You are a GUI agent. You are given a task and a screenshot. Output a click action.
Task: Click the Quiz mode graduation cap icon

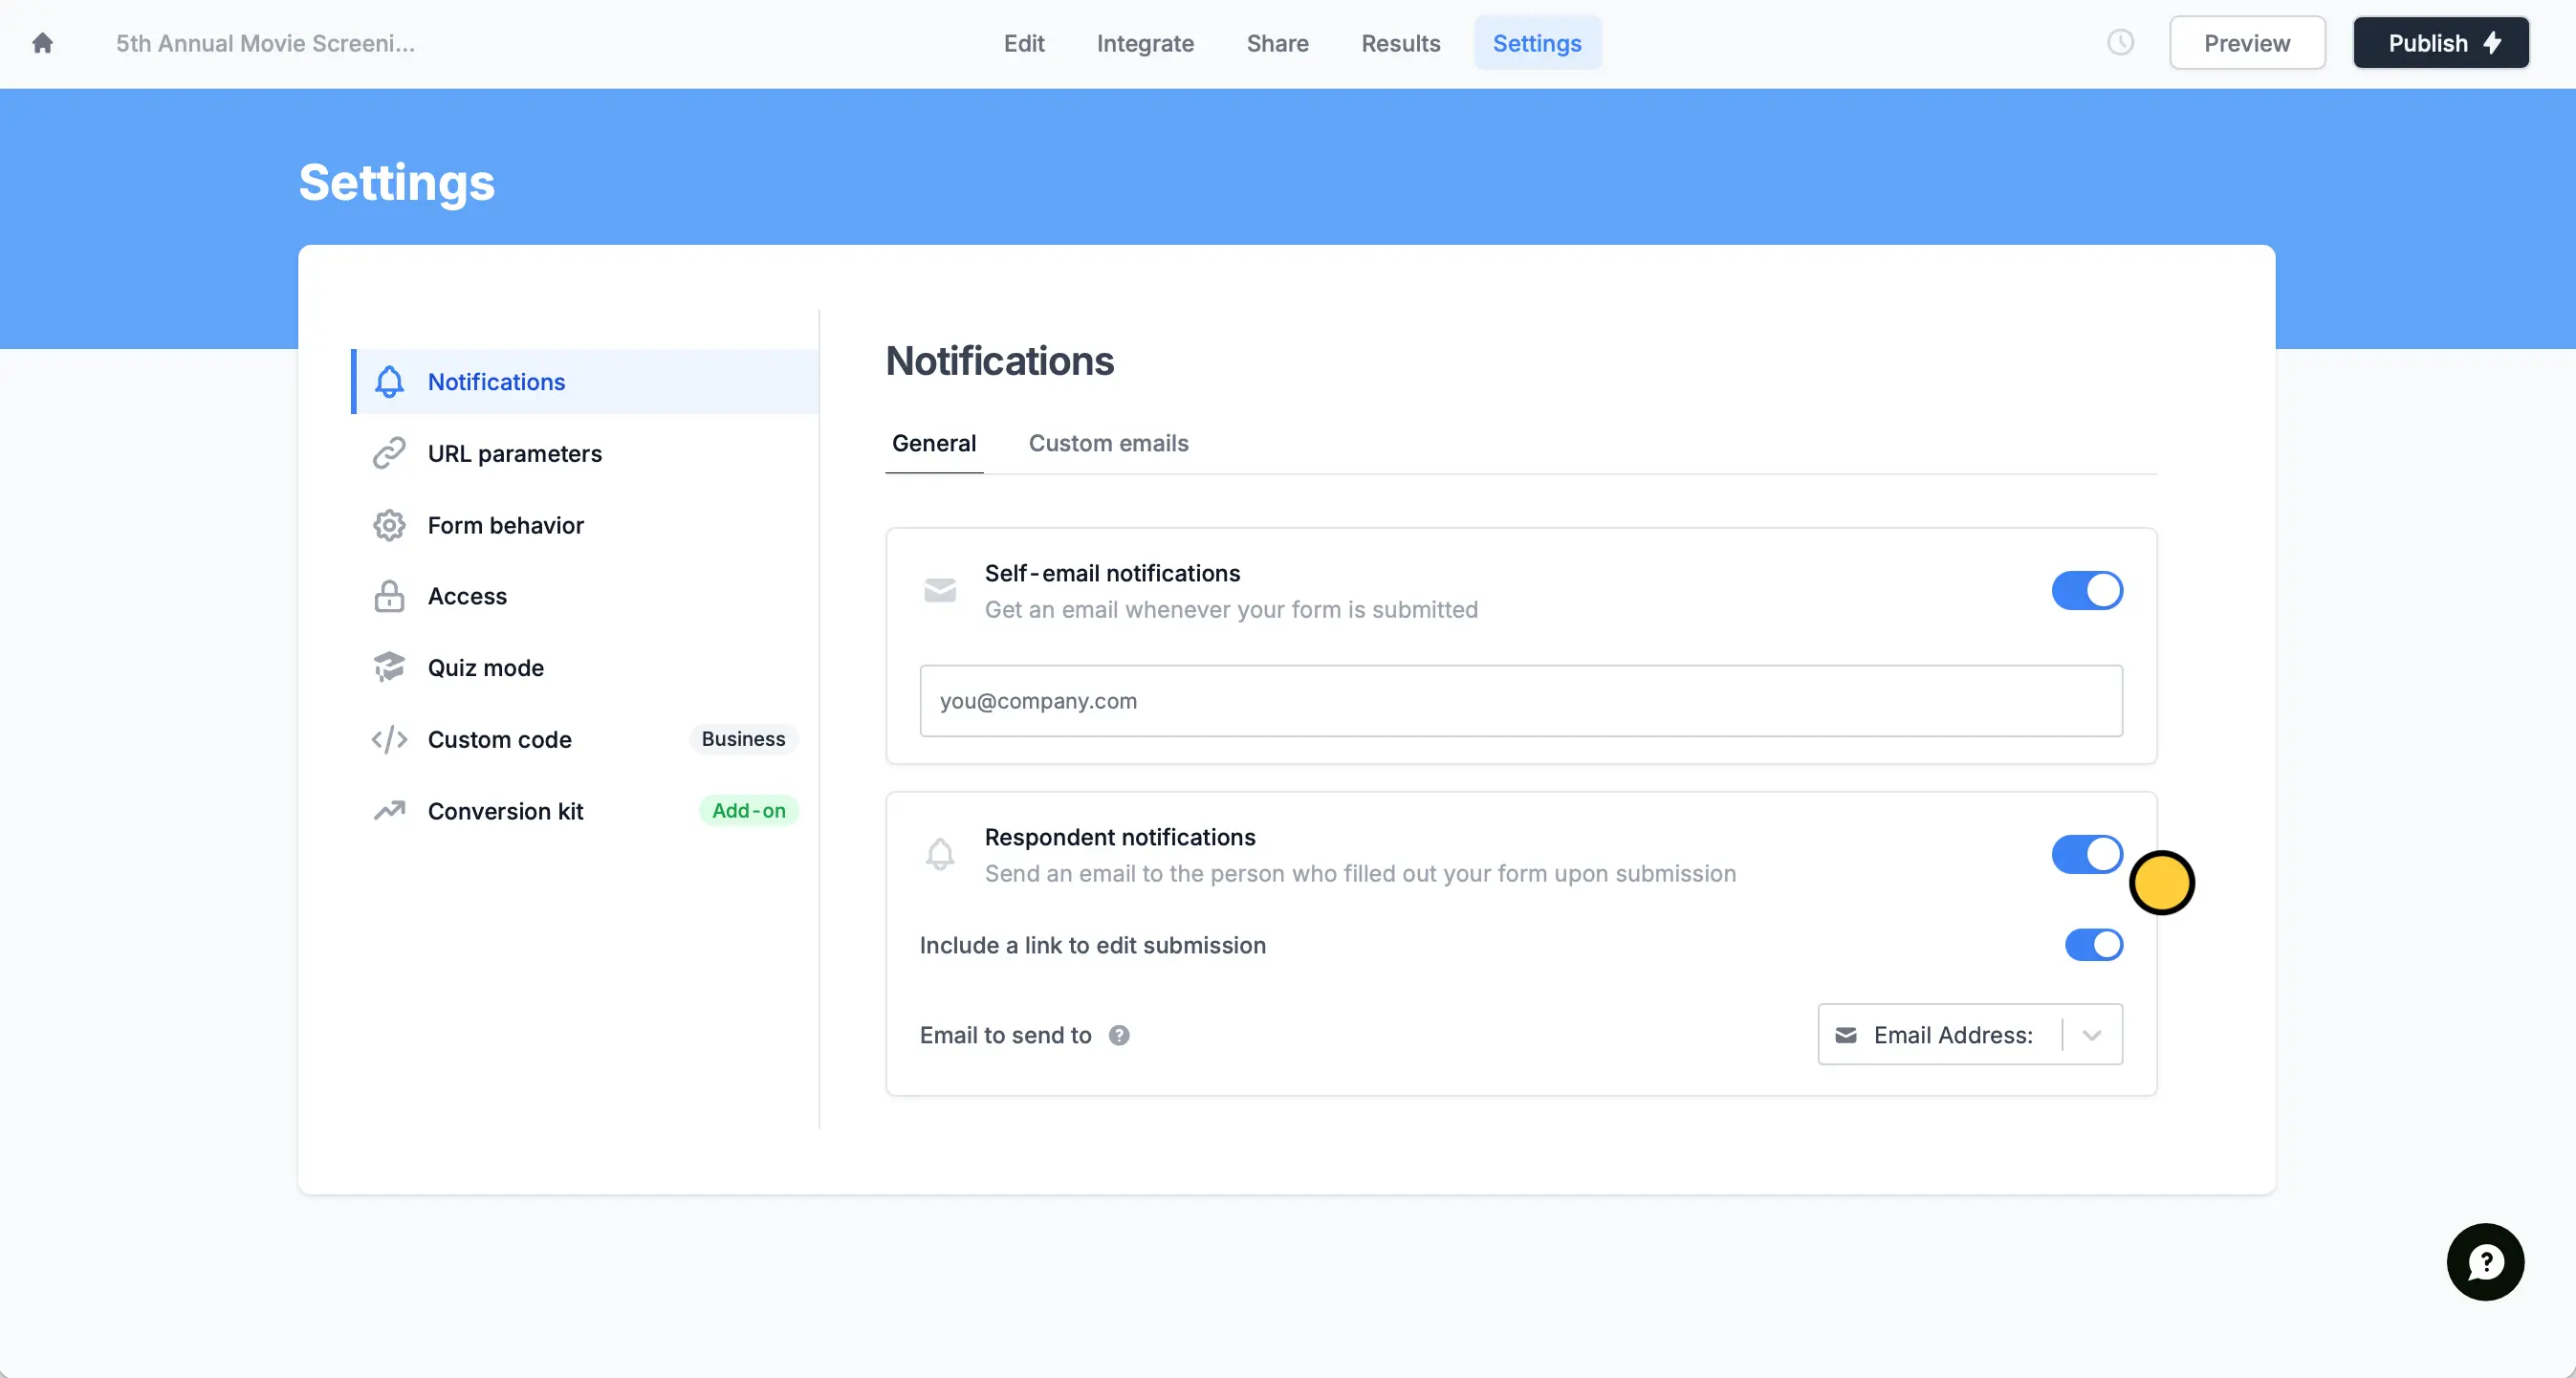pos(389,668)
